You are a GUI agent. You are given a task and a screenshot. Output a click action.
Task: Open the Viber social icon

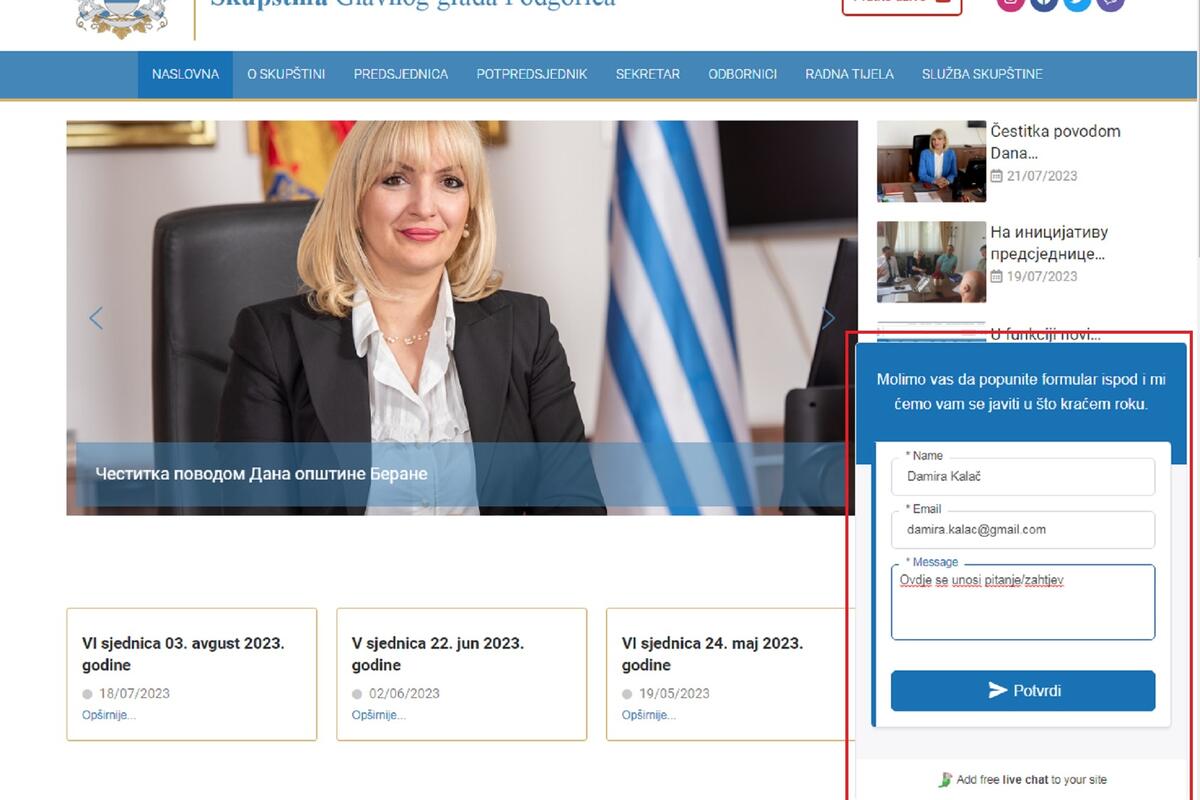tap(1110, 3)
